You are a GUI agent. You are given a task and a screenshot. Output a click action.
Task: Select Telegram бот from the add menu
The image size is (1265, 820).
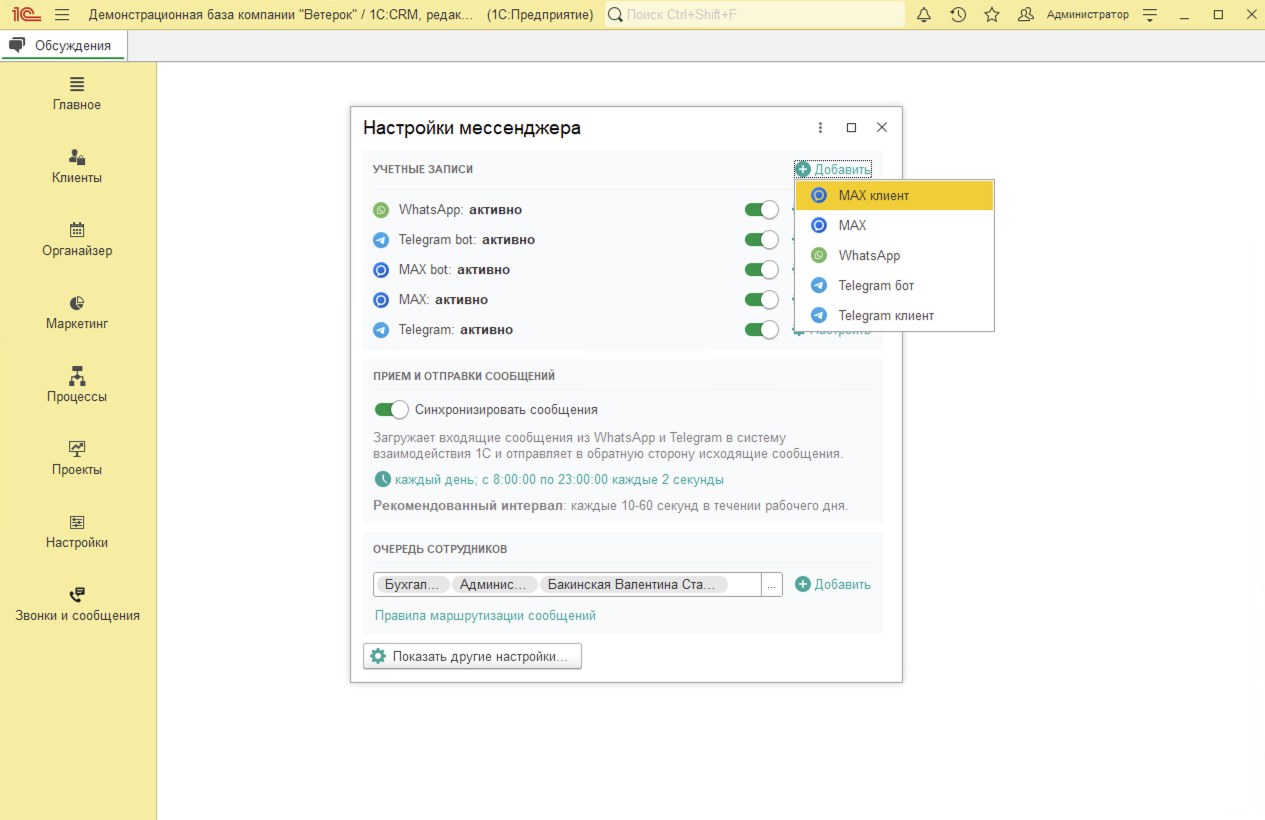click(895, 286)
